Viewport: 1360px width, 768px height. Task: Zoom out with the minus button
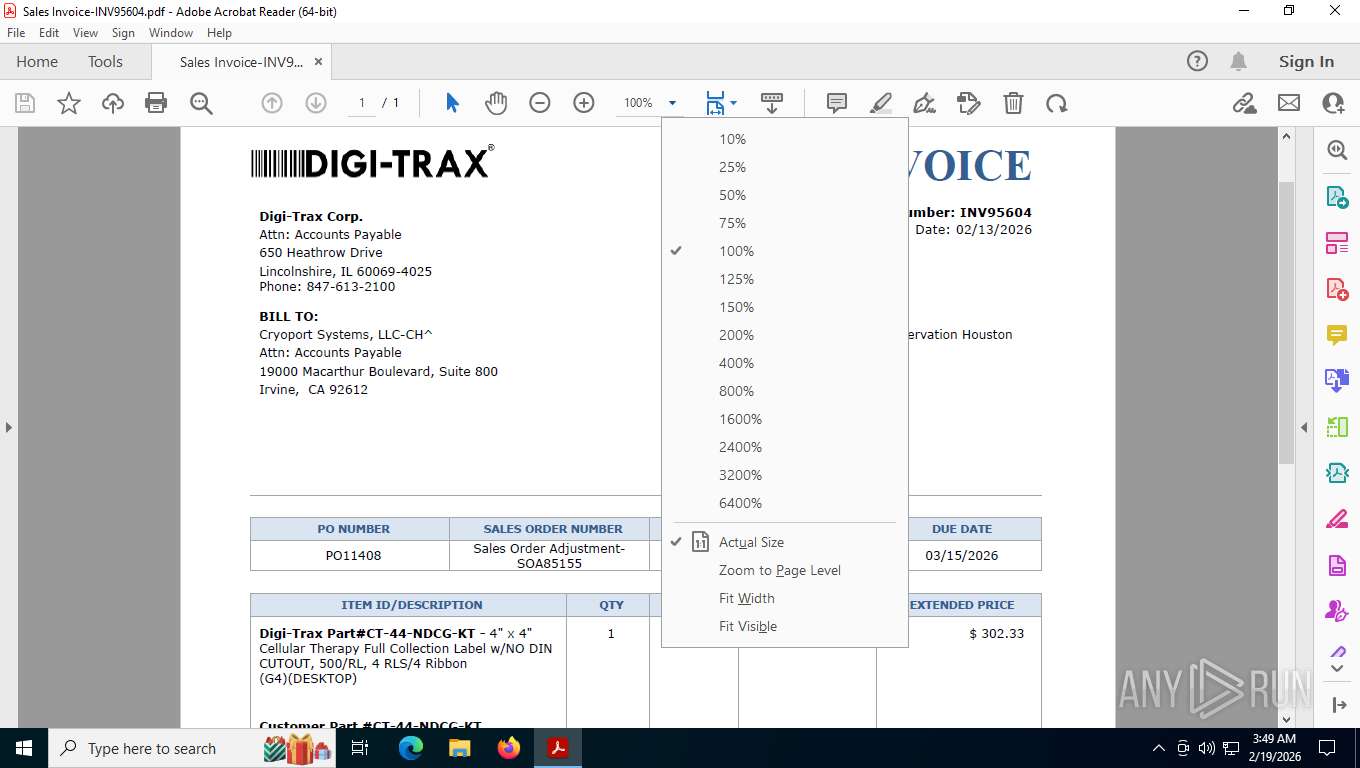pos(540,103)
